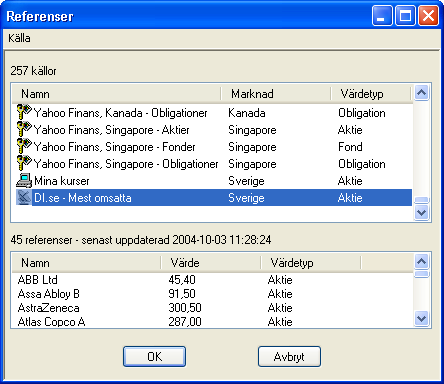Click the Mina kurser computer icon

pos(24,180)
